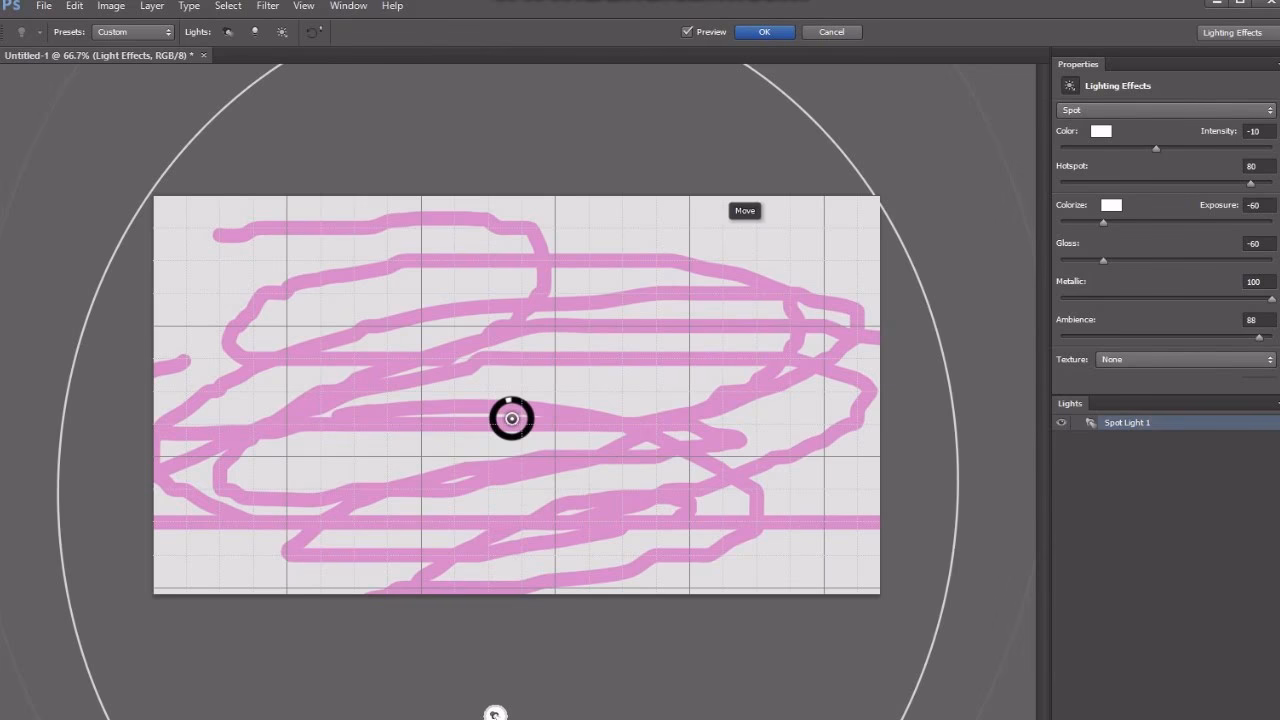The width and height of the screenshot is (1280, 720).
Task: Click the Spot Light 1 type icon
Action: (1090, 422)
